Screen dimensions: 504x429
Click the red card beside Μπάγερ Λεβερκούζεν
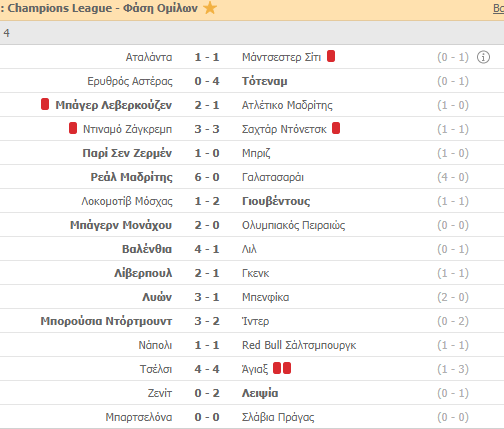[x=45, y=104]
